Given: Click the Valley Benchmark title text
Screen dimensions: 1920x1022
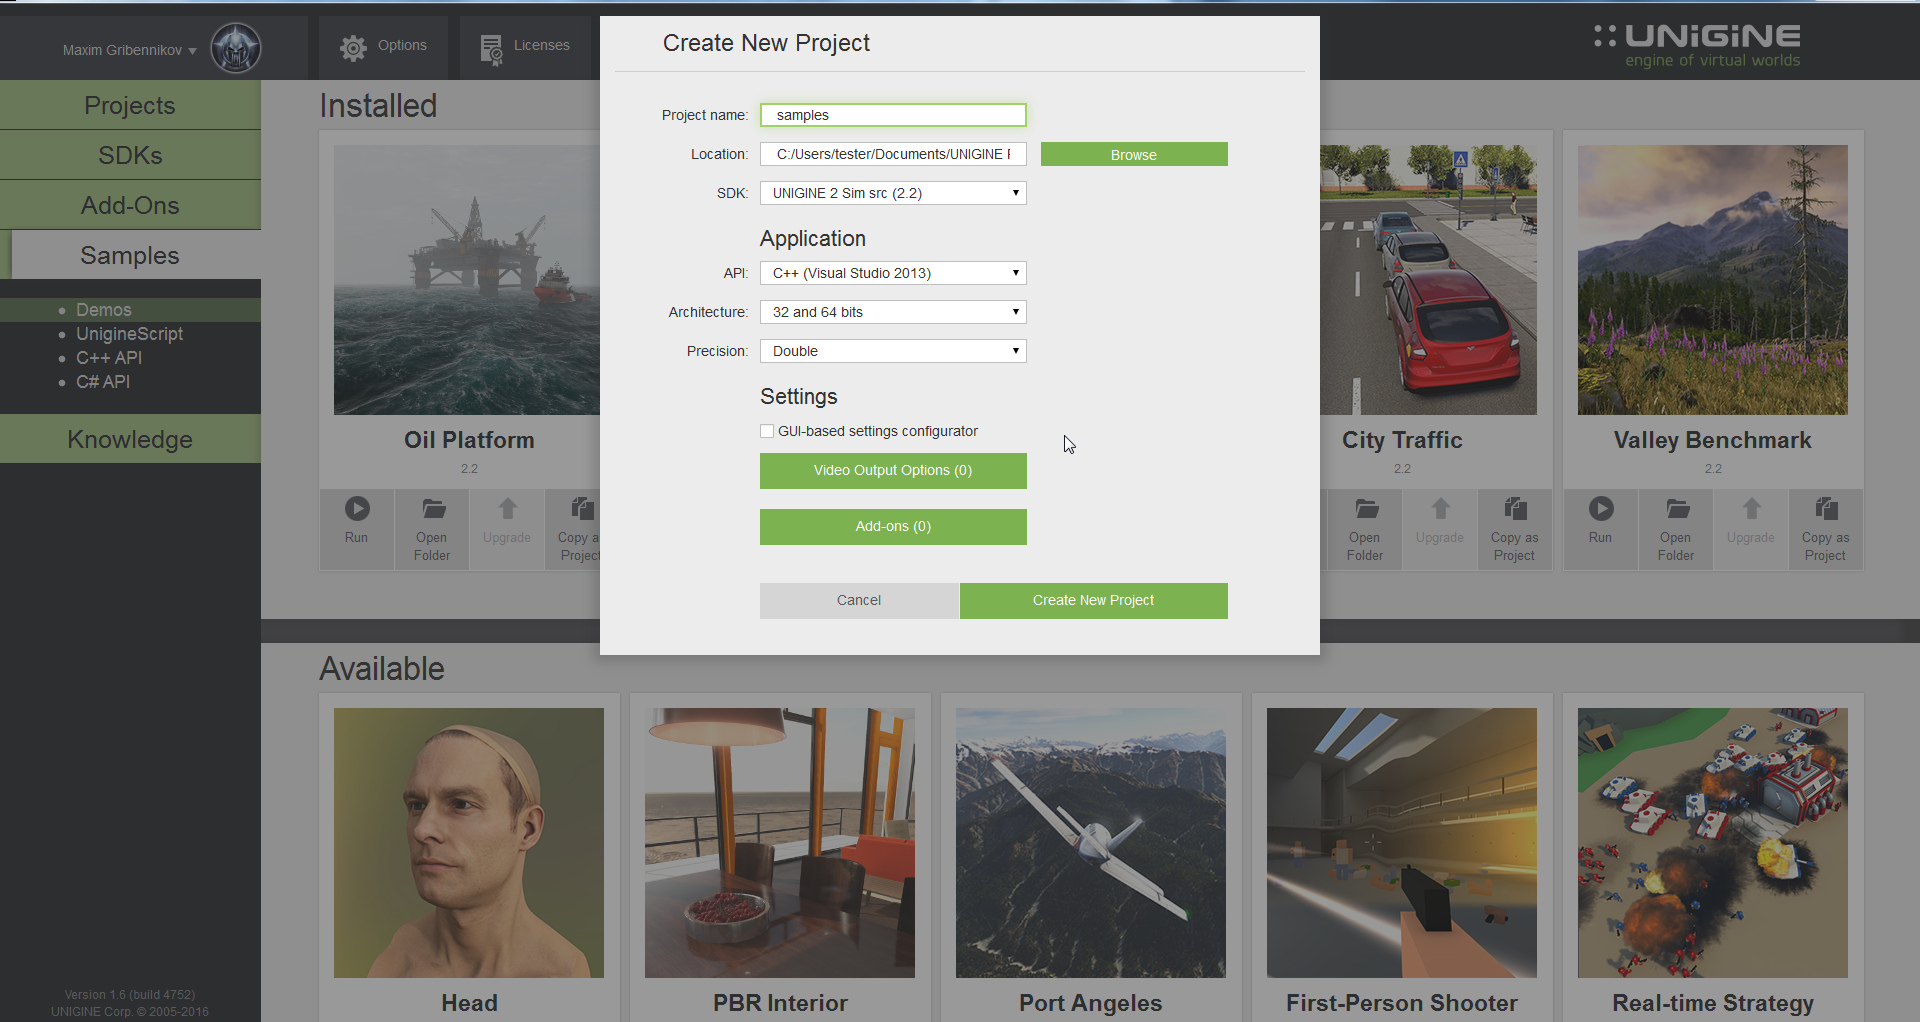Looking at the screenshot, I should 1713,440.
